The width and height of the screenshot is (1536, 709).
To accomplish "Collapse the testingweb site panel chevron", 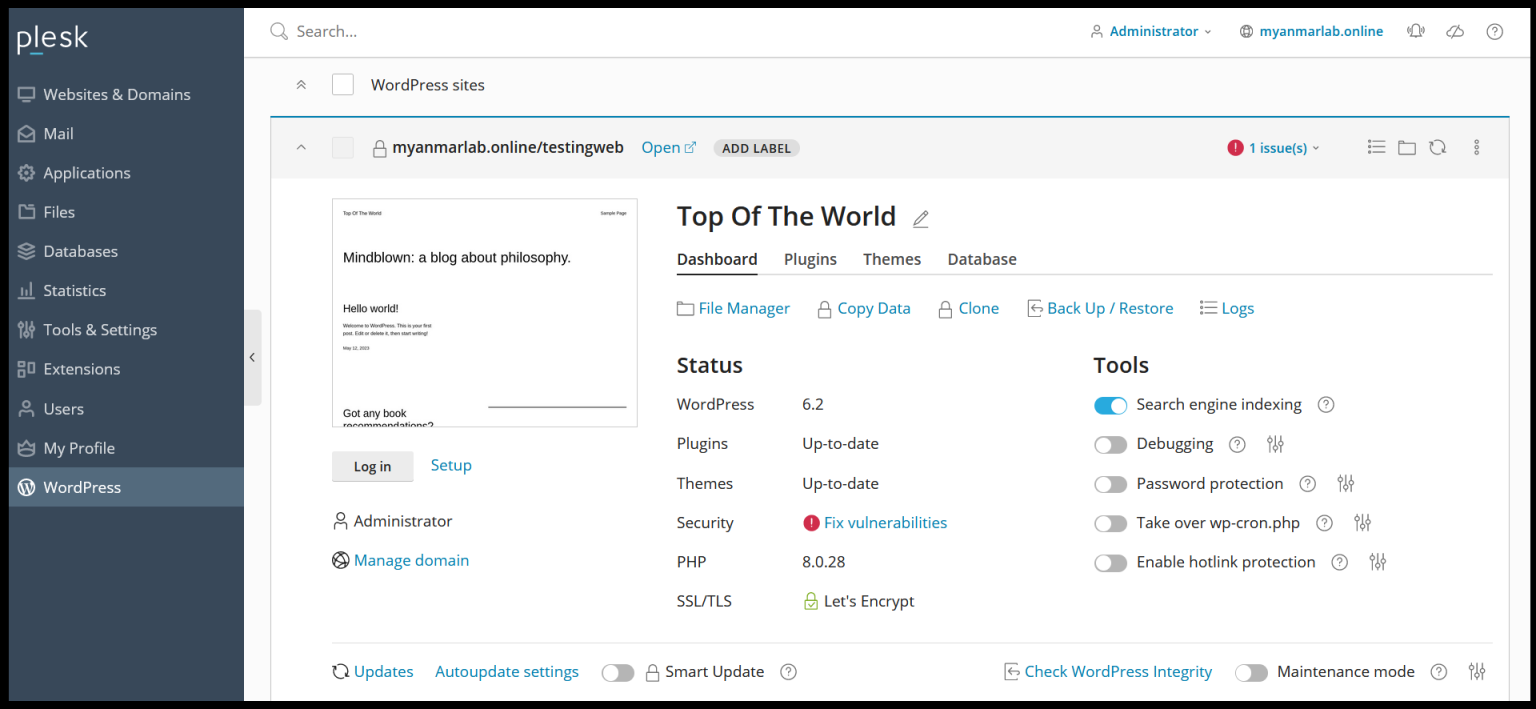I will [301, 148].
